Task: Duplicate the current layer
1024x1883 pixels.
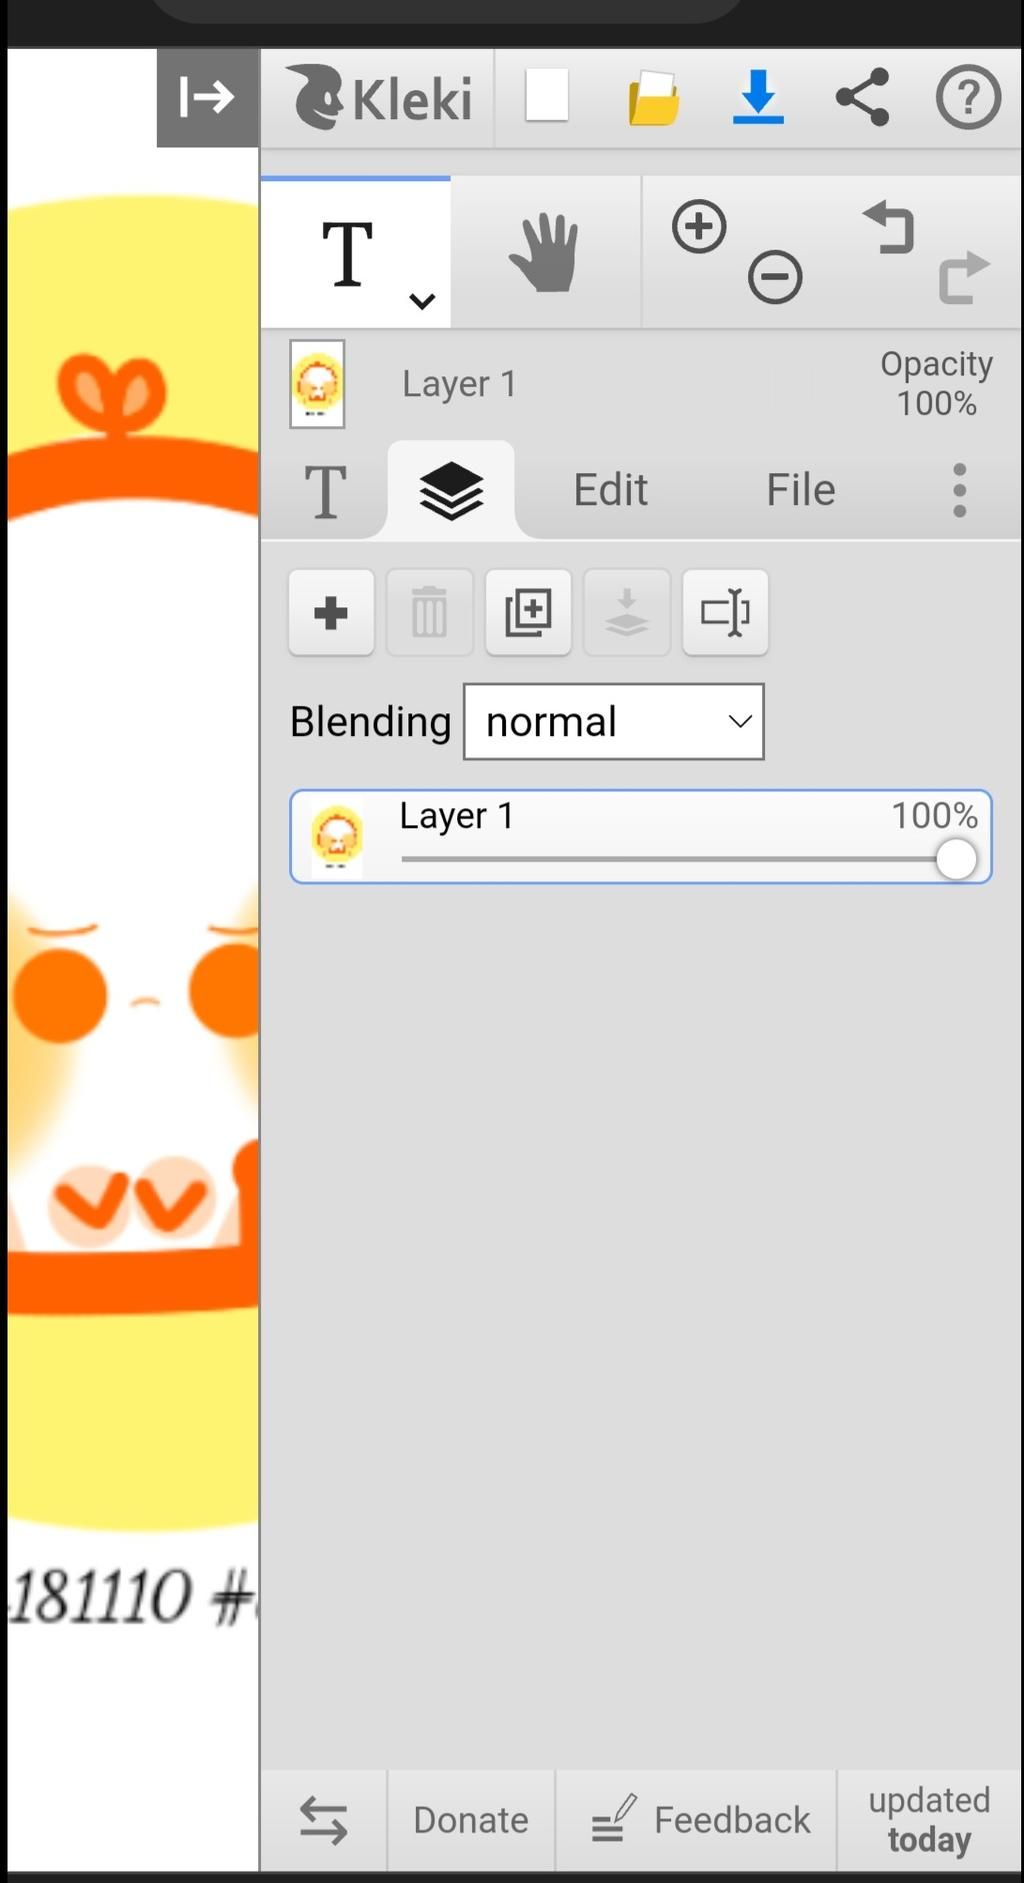Action: (528, 612)
